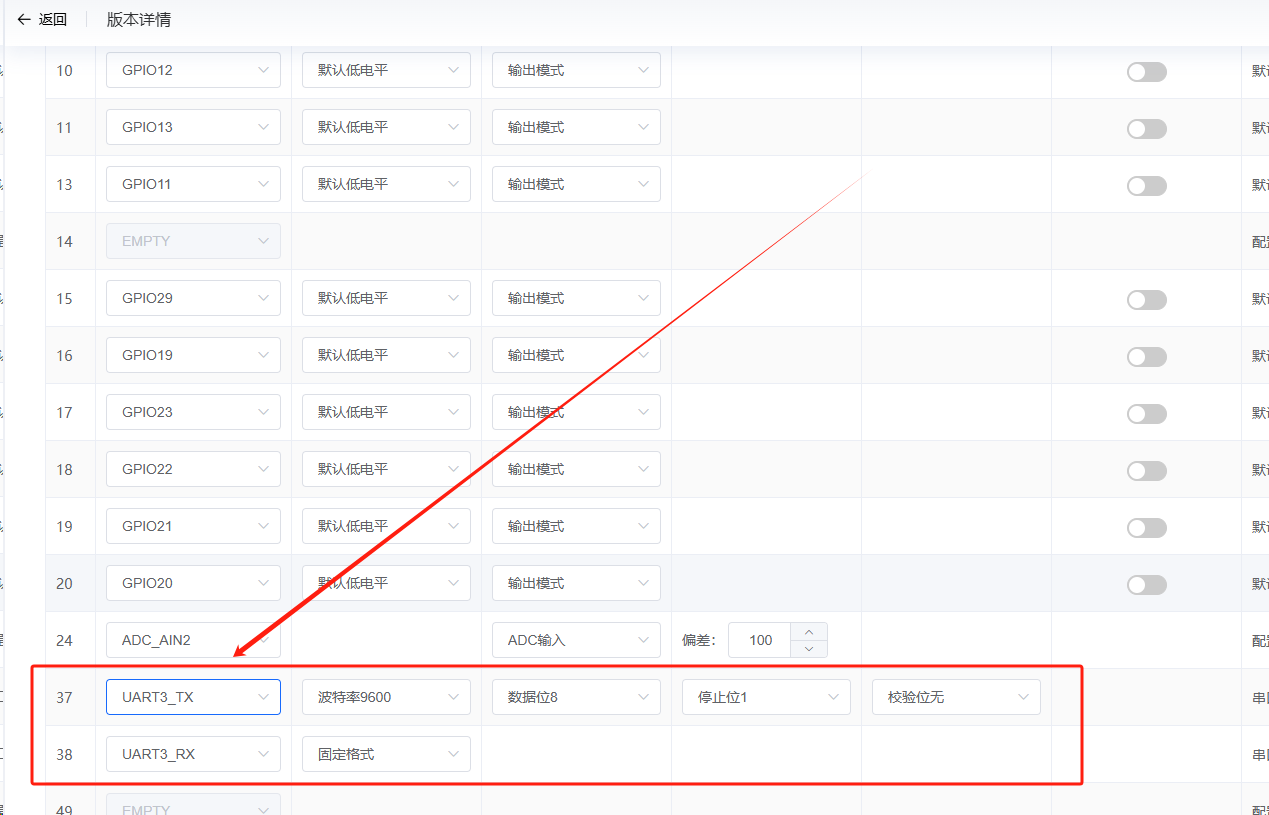The width and height of the screenshot is (1269, 815).
Task: Open the UART3_TX pin dropdown
Action: pyautogui.click(x=193, y=697)
